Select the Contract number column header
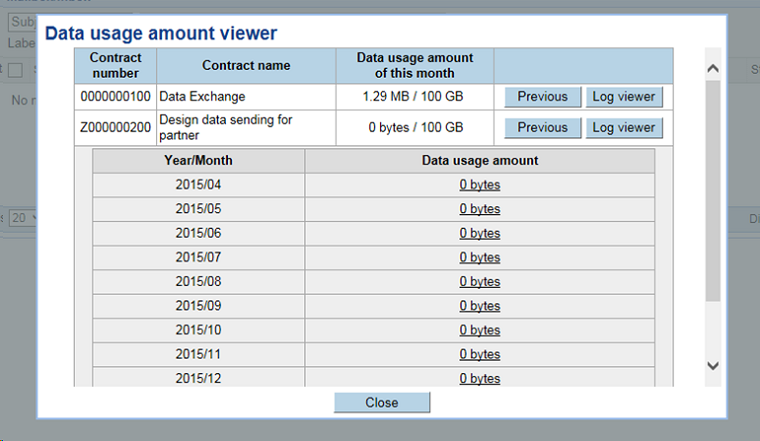The width and height of the screenshot is (760, 441). pos(115,65)
